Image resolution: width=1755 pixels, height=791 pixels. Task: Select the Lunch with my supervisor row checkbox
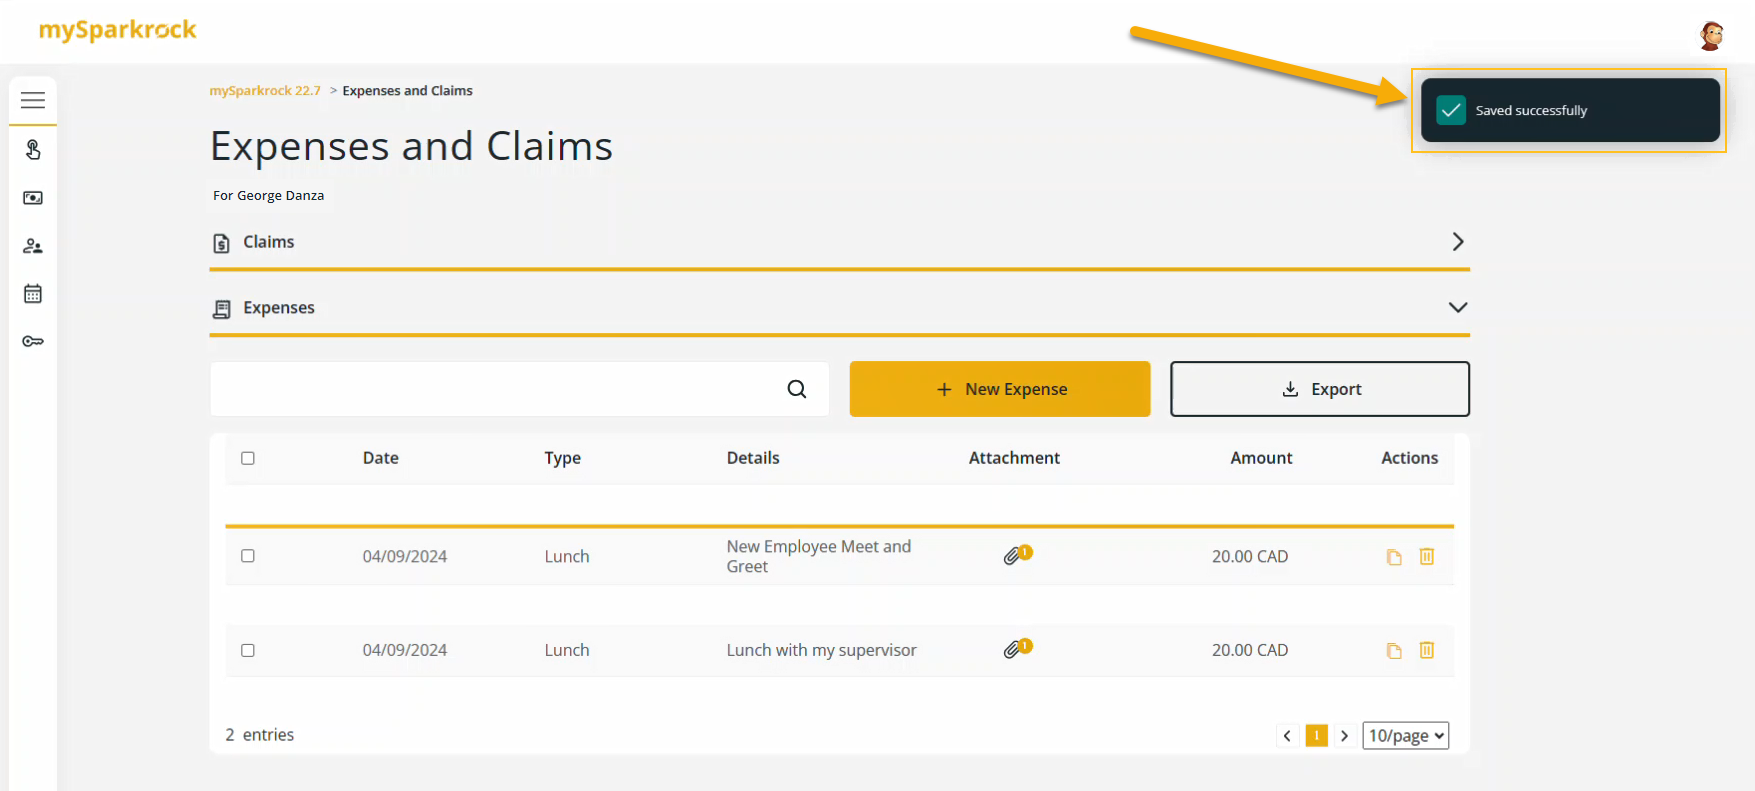(x=248, y=650)
